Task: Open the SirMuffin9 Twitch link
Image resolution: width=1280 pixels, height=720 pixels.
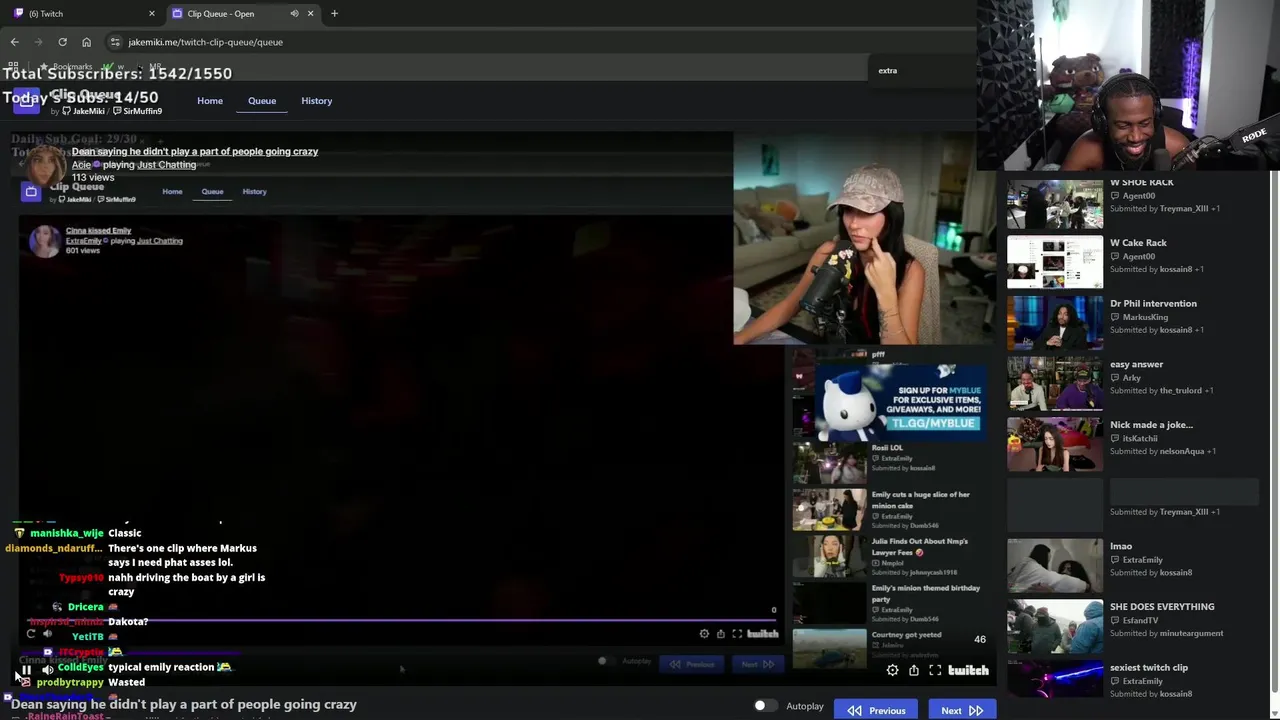Action: coord(137,111)
